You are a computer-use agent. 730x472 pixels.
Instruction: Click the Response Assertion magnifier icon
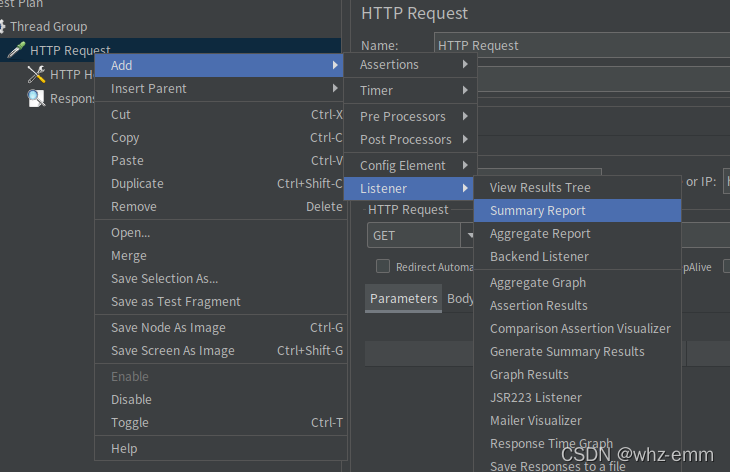point(36,98)
